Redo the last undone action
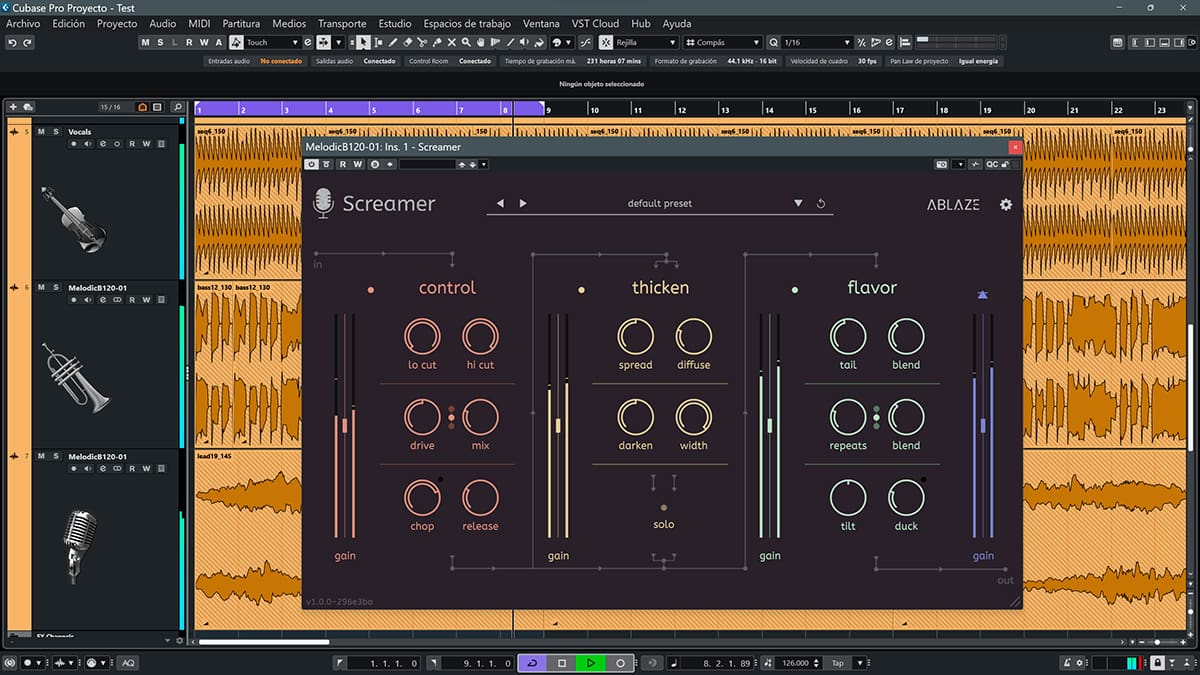The width and height of the screenshot is (1200, 675). point(27,43)
